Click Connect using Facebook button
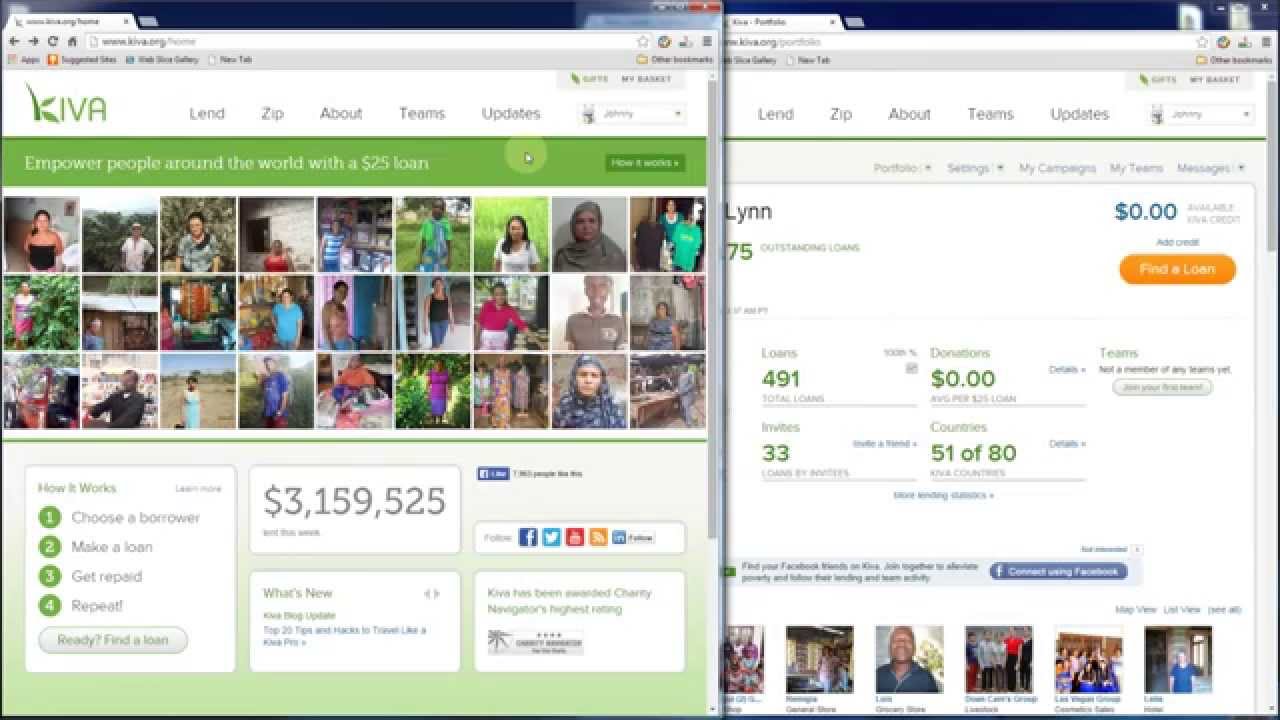The width and height of the screenshot is (1280, 720). 1059,571
